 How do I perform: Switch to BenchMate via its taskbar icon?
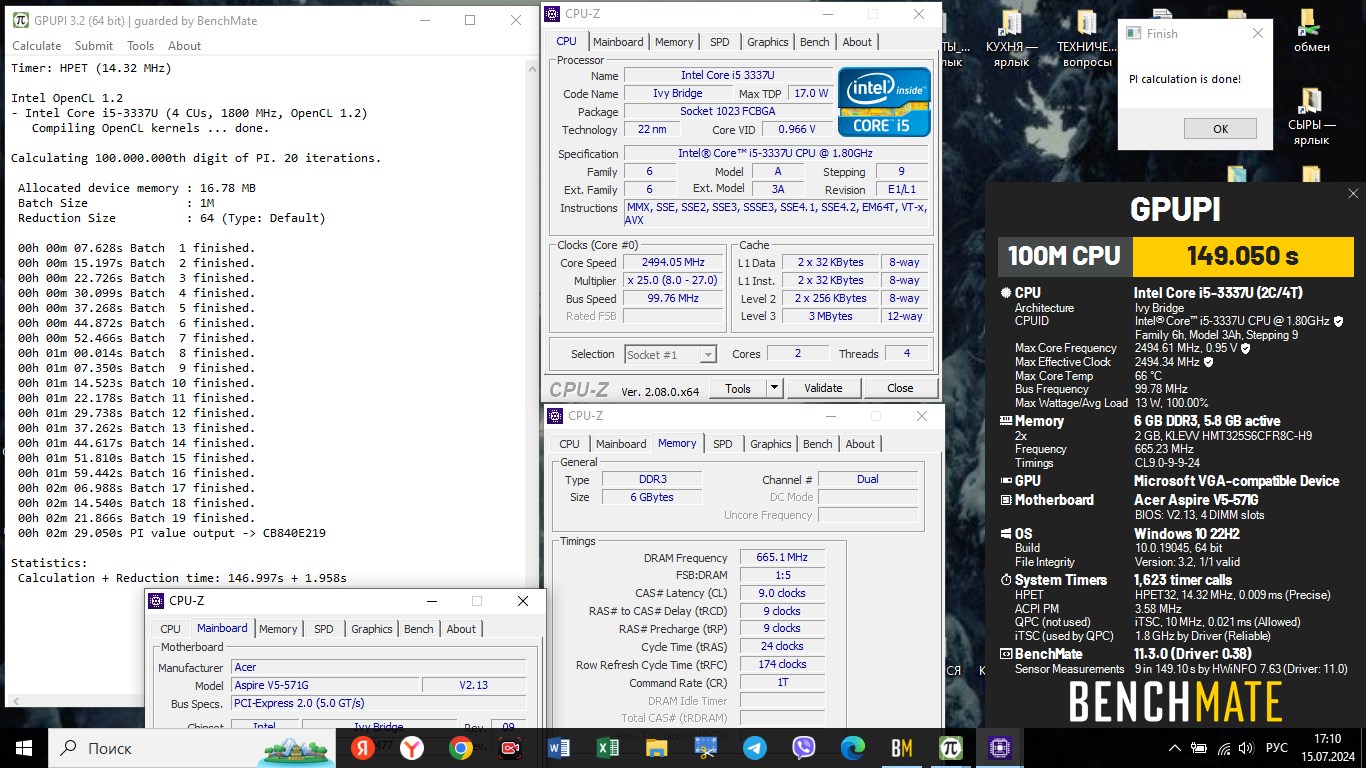coord(902,747)
